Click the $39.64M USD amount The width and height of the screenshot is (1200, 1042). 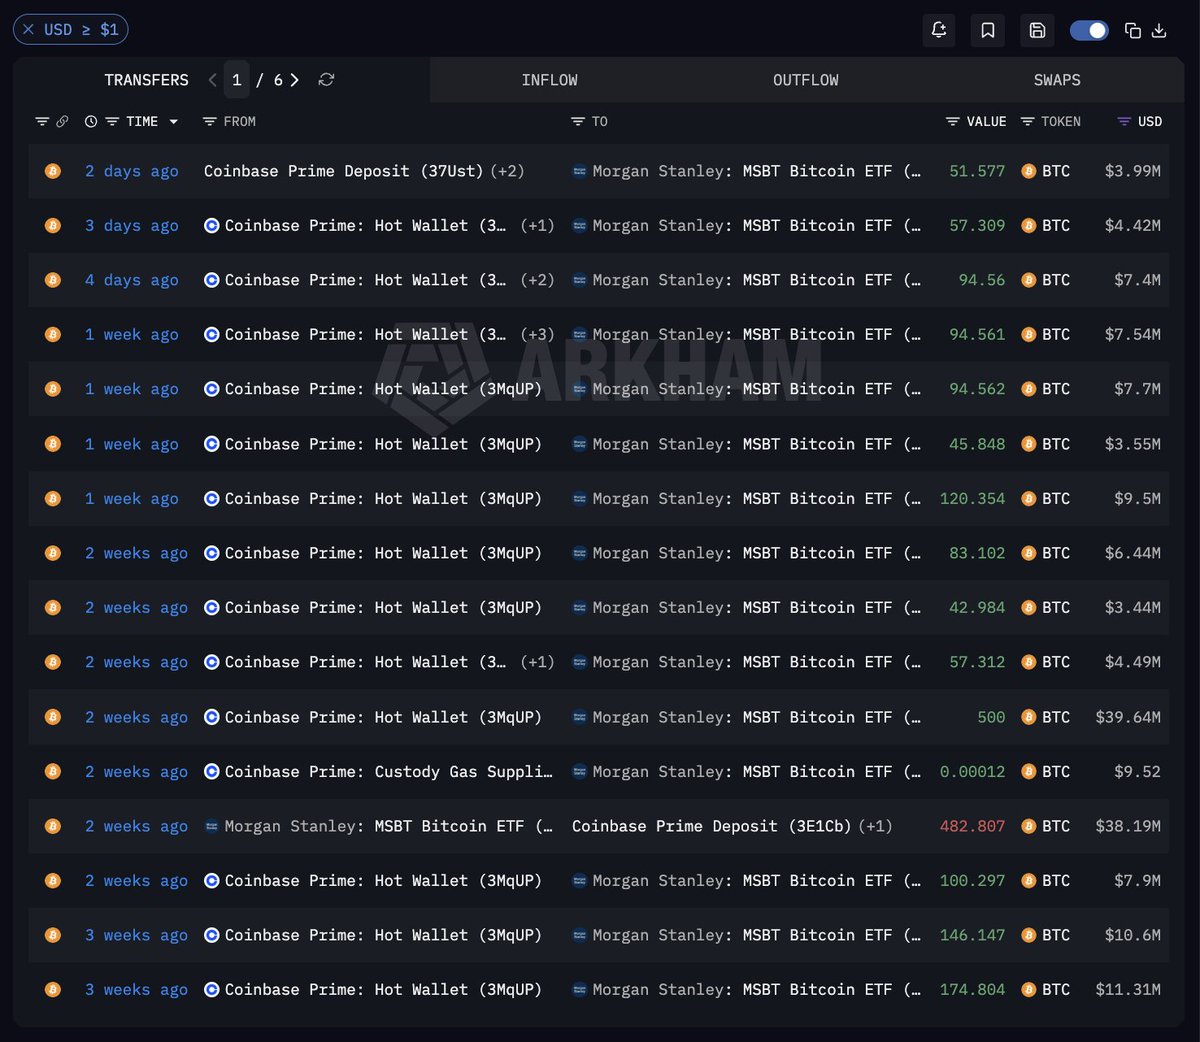click(x=1128, y=717)
